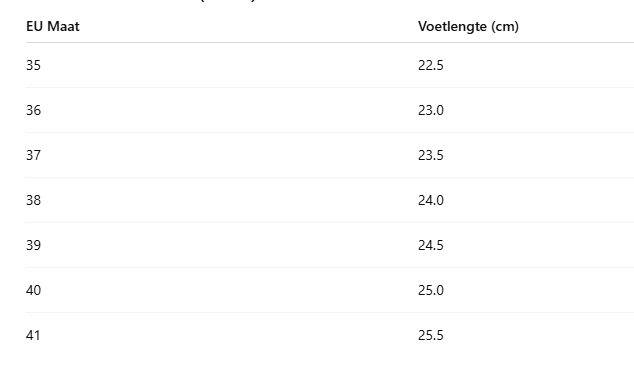Viewport: 634px width, 372px height.
Task: Select the EU size 40 cell
Action: point(34,290)
